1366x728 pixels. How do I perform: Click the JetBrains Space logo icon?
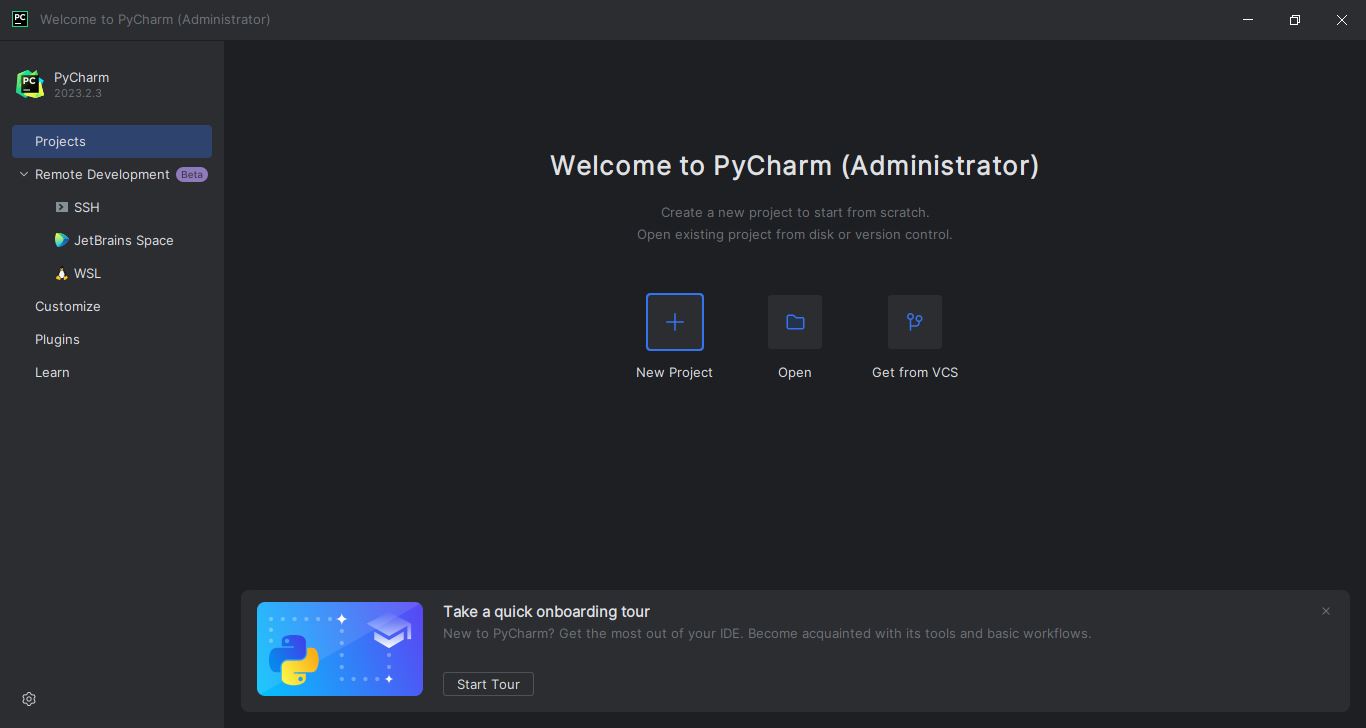62,240
